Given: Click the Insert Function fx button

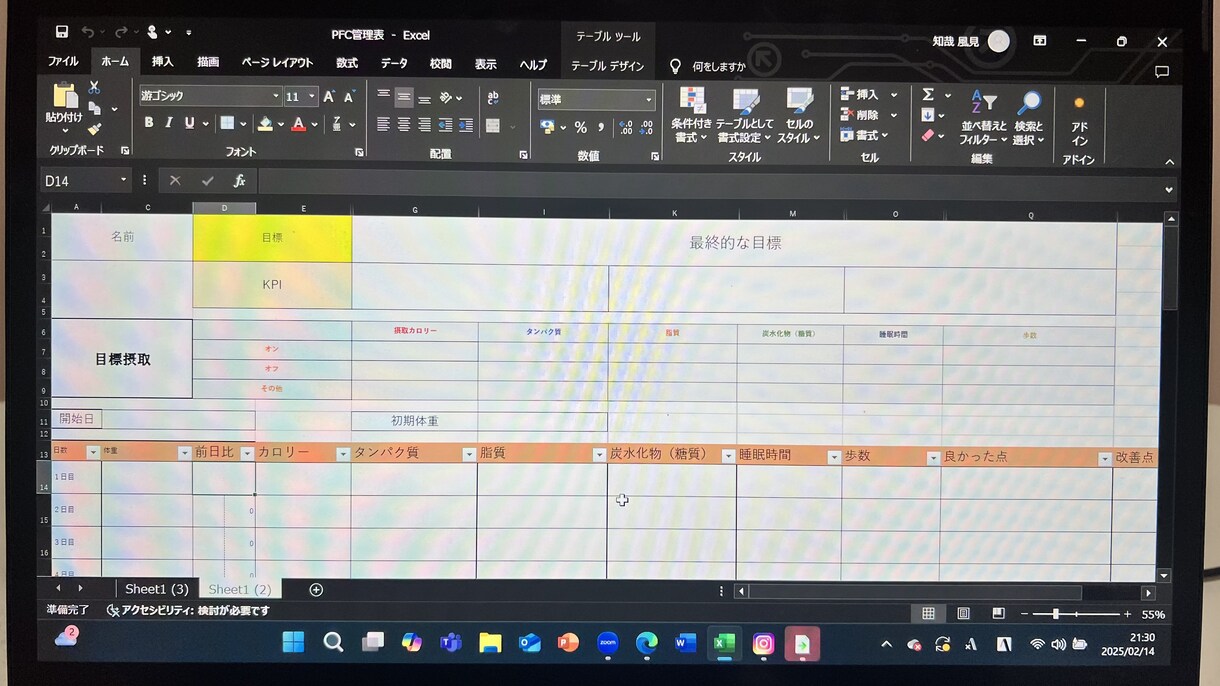Looking at the screenshot, I should click(240, 181).
